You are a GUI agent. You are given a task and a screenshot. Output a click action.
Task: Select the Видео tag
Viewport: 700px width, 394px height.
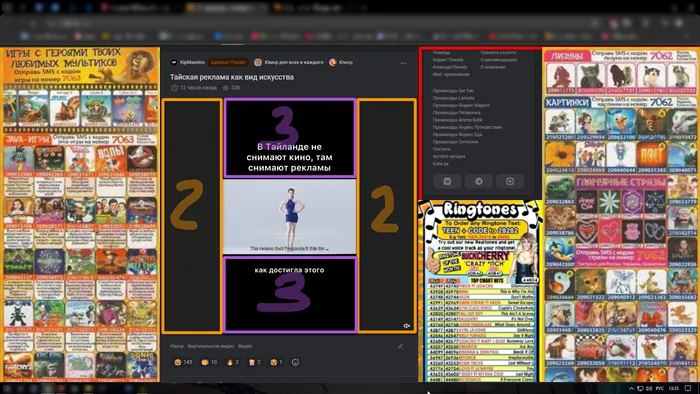click(245, 346)
